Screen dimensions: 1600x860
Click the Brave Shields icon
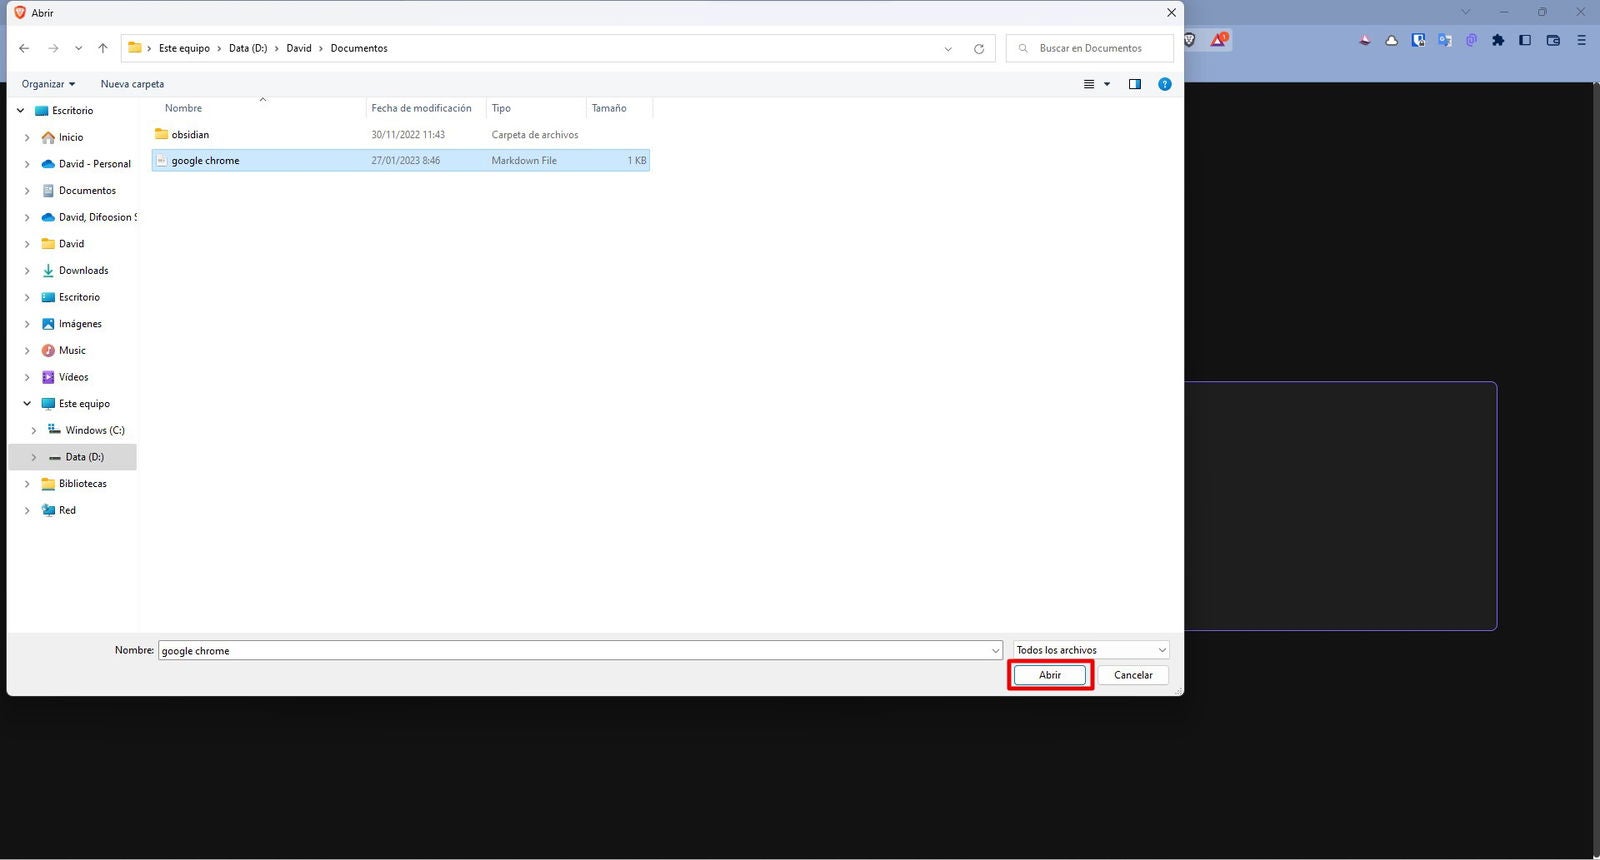[1190, 40]
